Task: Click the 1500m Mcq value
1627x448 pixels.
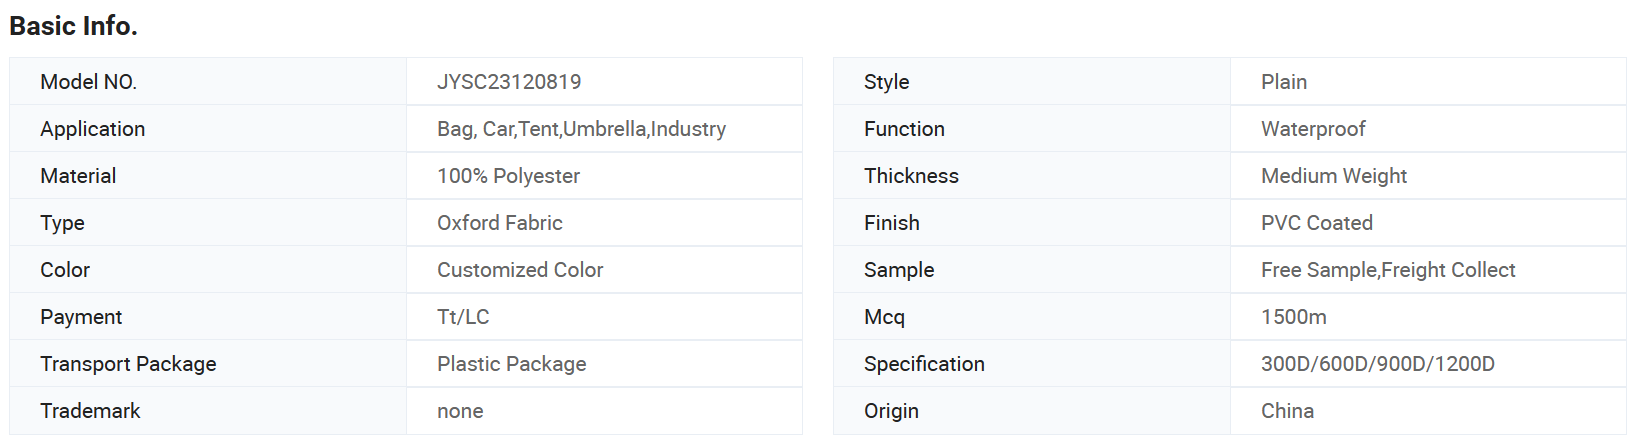Action: pos(1294,317)
